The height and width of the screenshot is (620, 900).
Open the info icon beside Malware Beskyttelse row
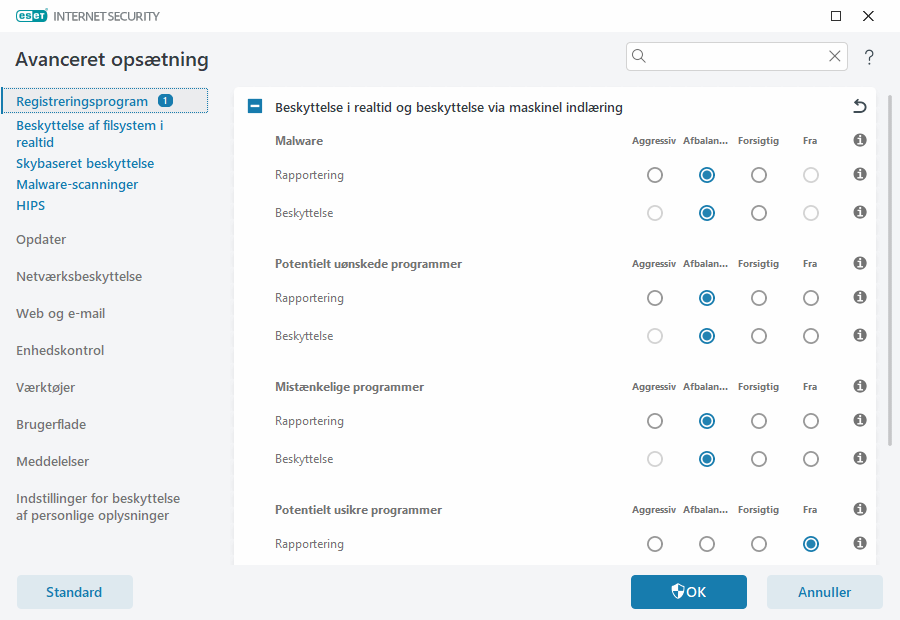(x=859, y=213)
